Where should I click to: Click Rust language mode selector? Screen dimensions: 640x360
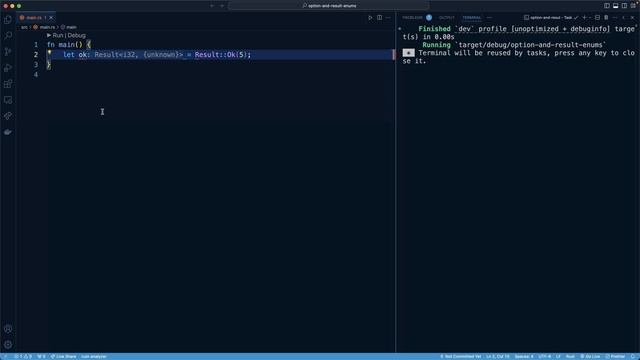click(x=570, y=356)
